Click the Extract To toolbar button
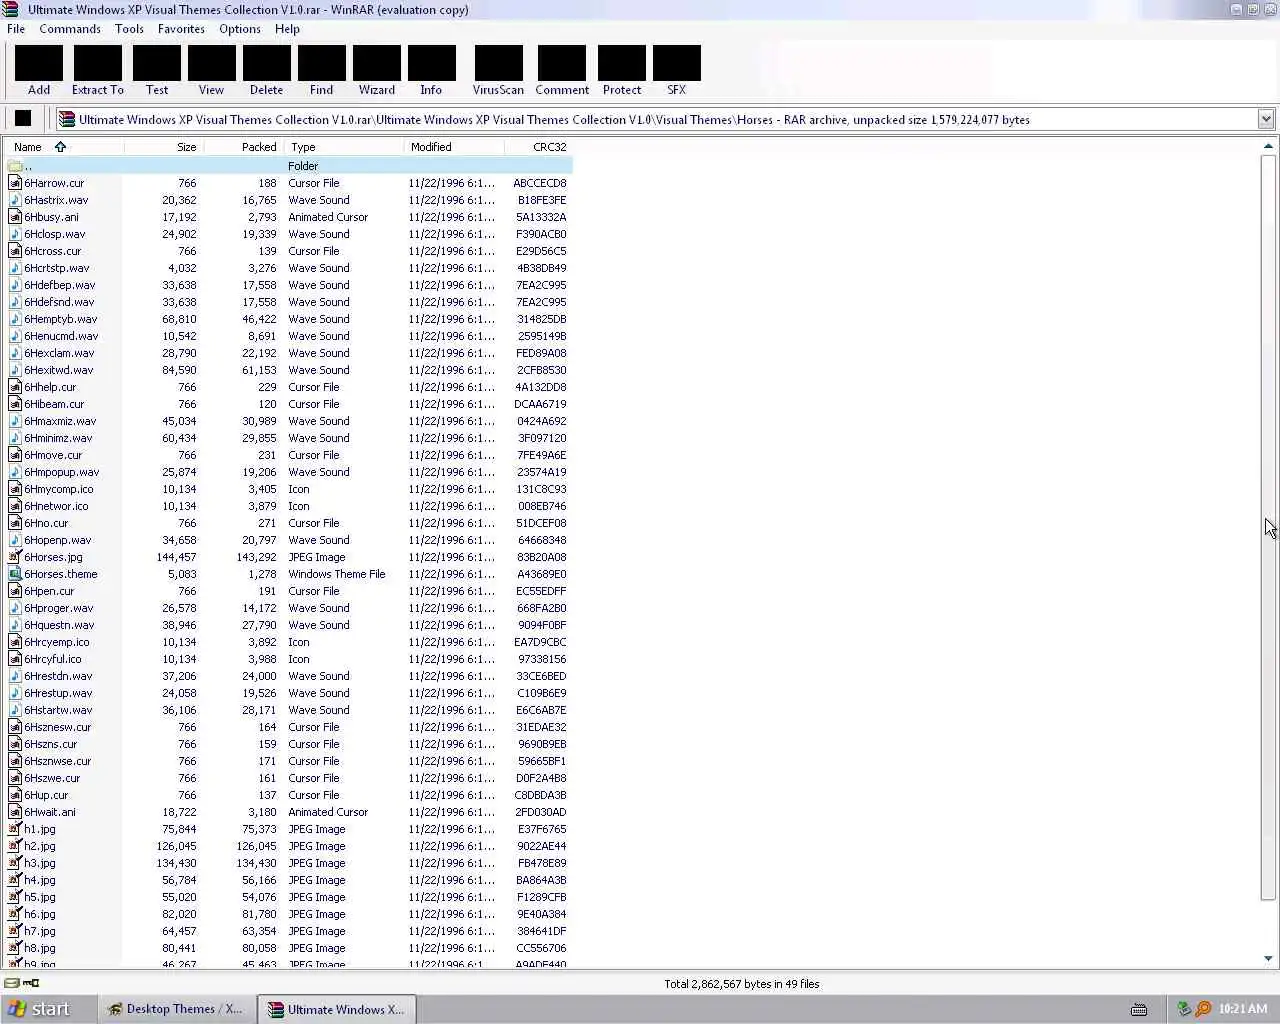The height and width of the screenshot is (1024, 1280). pyautogui.click(x=98, y=70)
